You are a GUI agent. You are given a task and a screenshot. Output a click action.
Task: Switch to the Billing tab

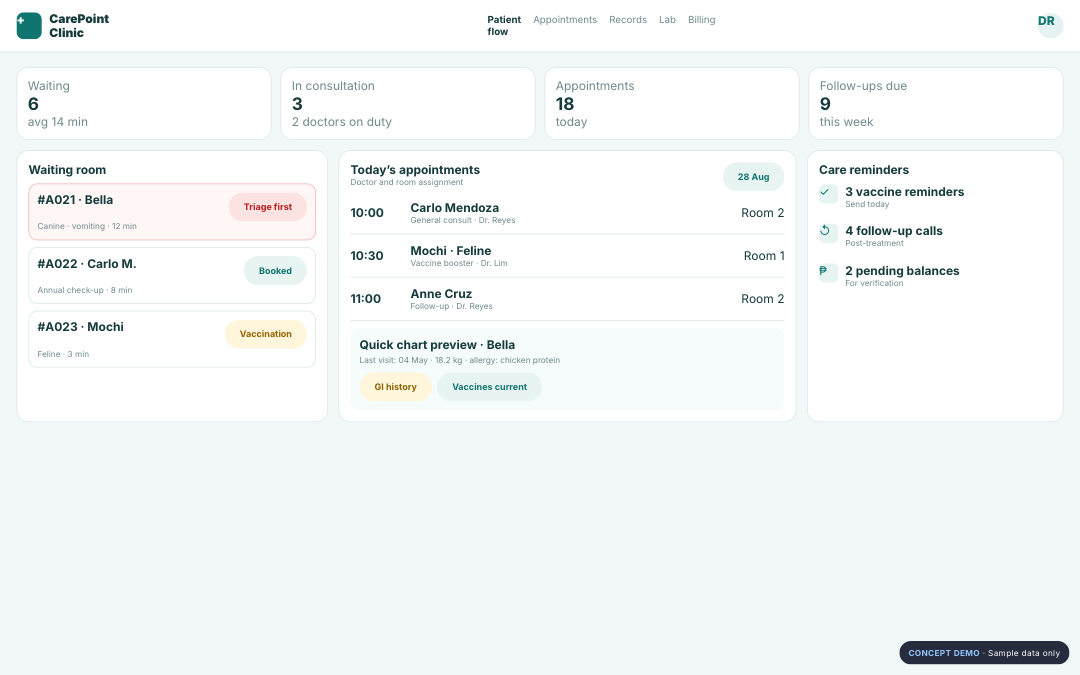tap(701, 20)
